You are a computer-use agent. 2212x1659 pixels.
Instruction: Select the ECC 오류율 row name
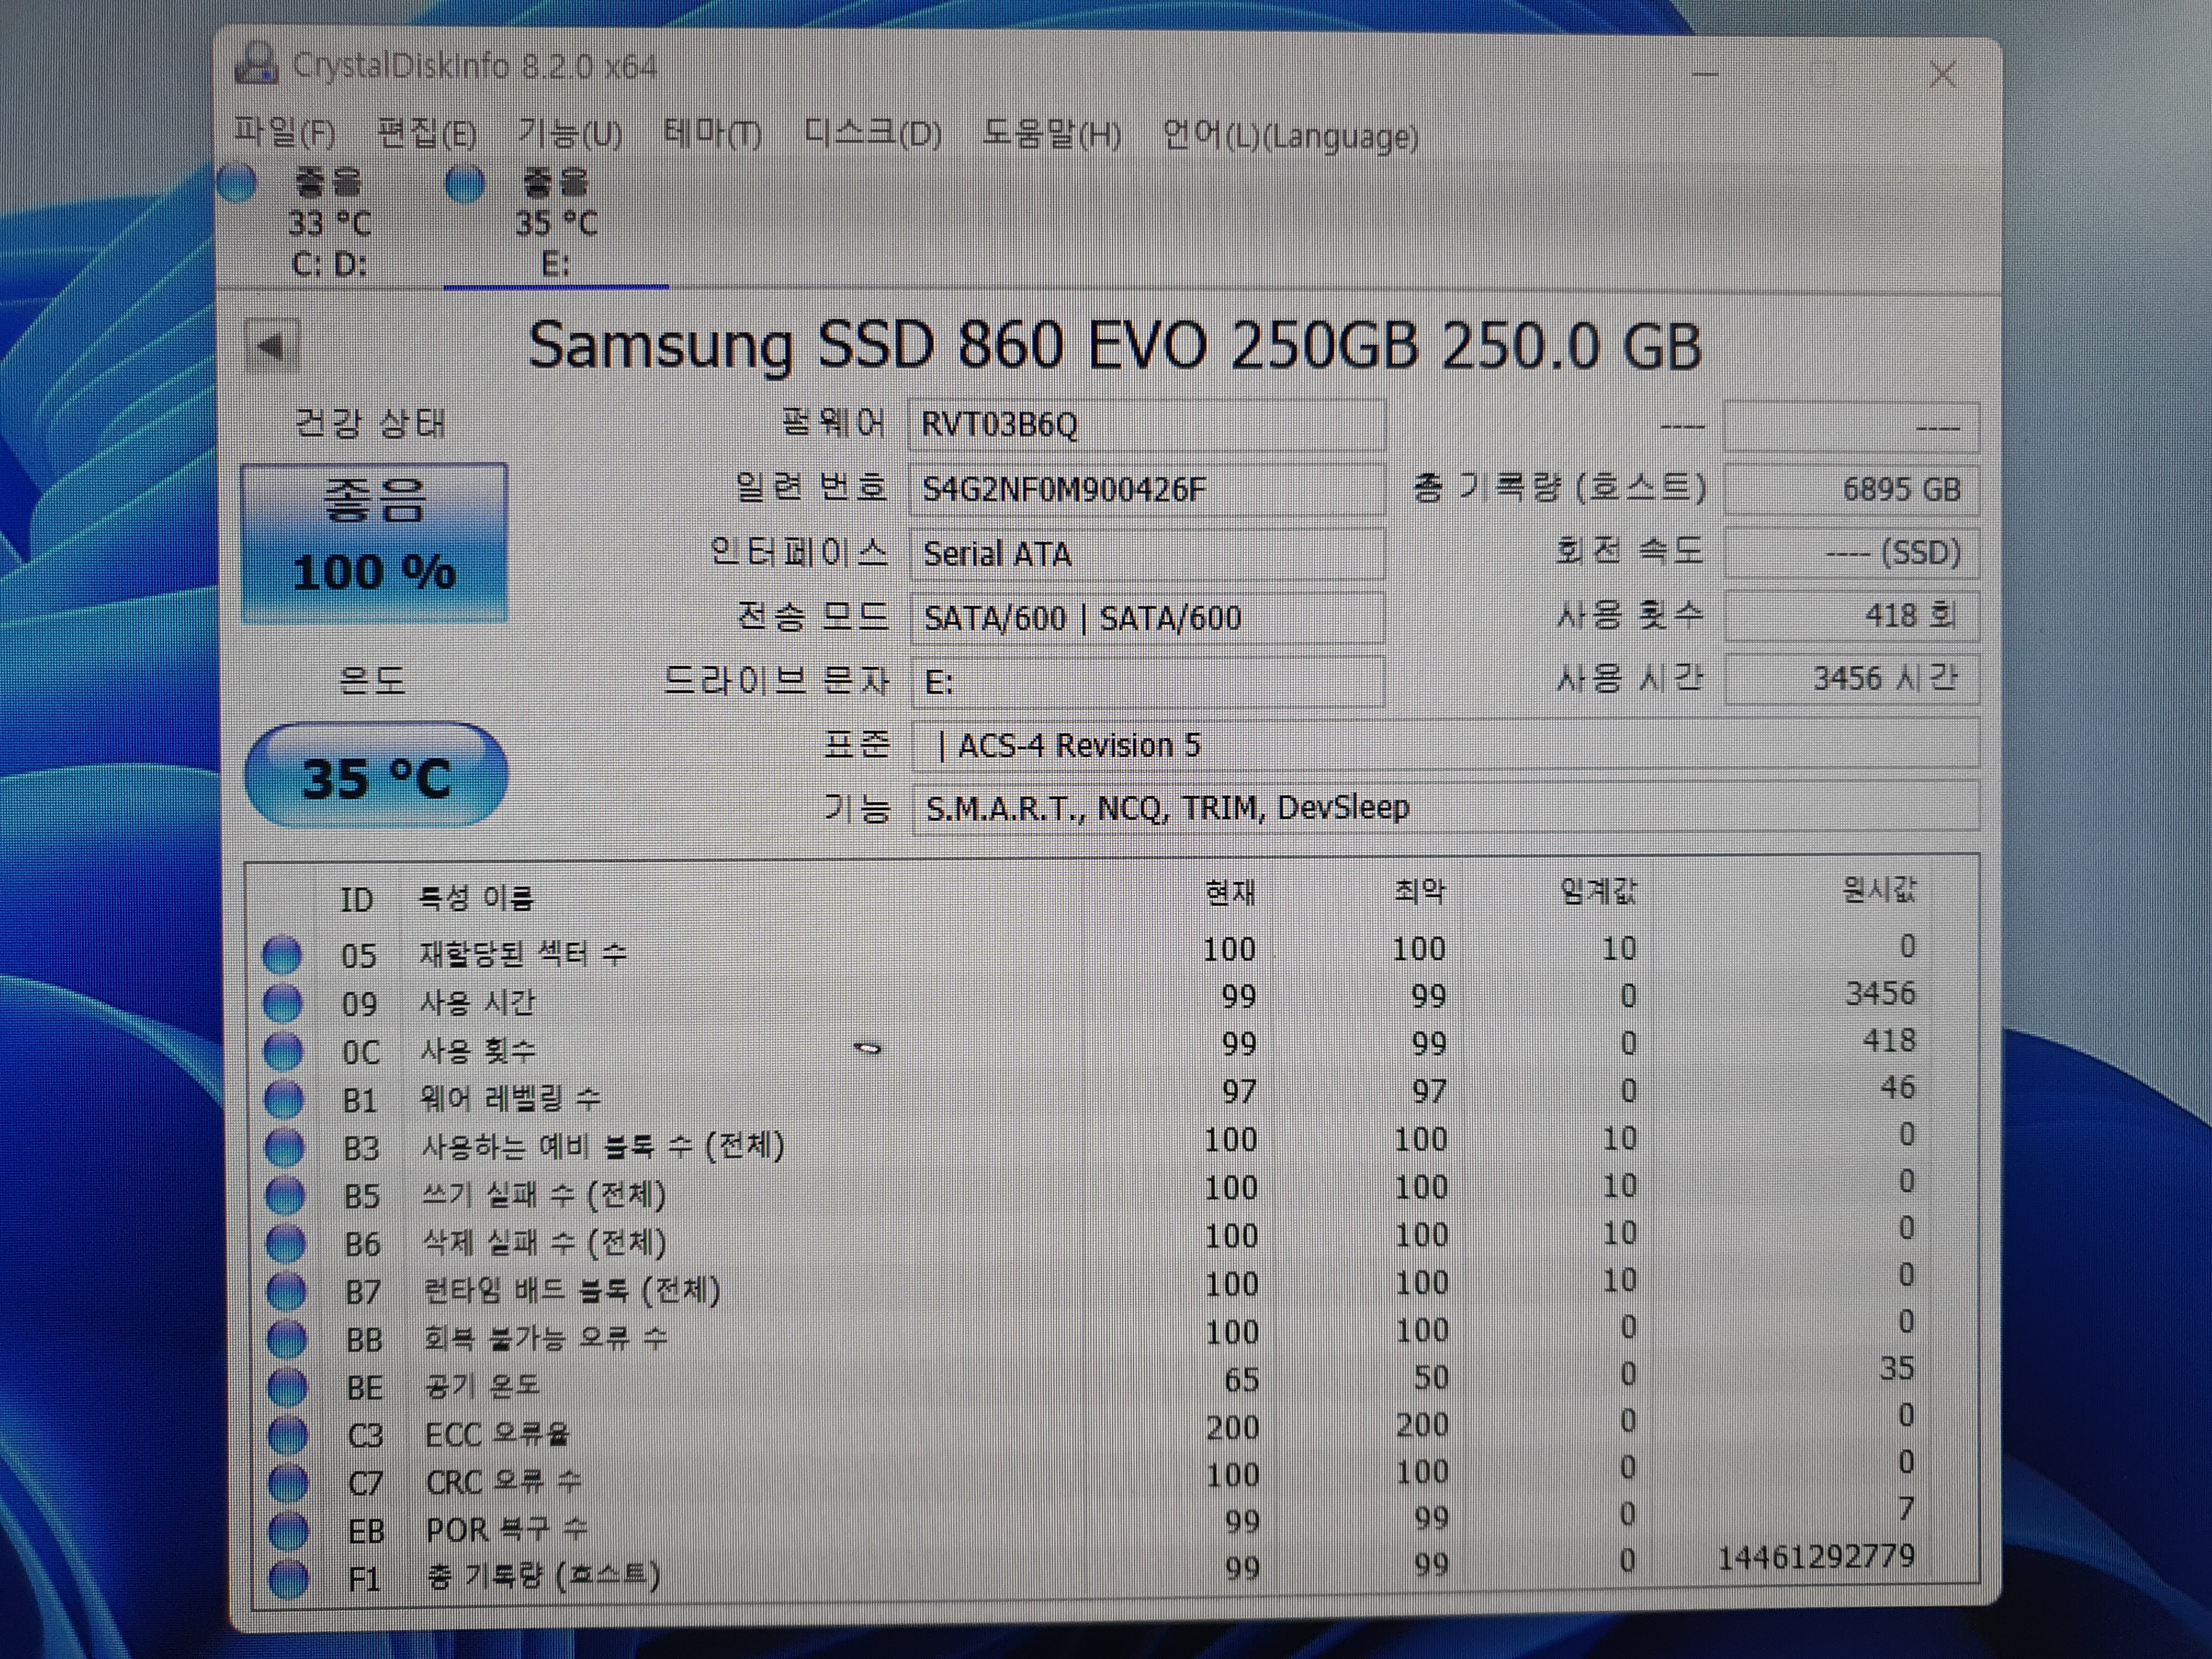(x=497, y=1434)
